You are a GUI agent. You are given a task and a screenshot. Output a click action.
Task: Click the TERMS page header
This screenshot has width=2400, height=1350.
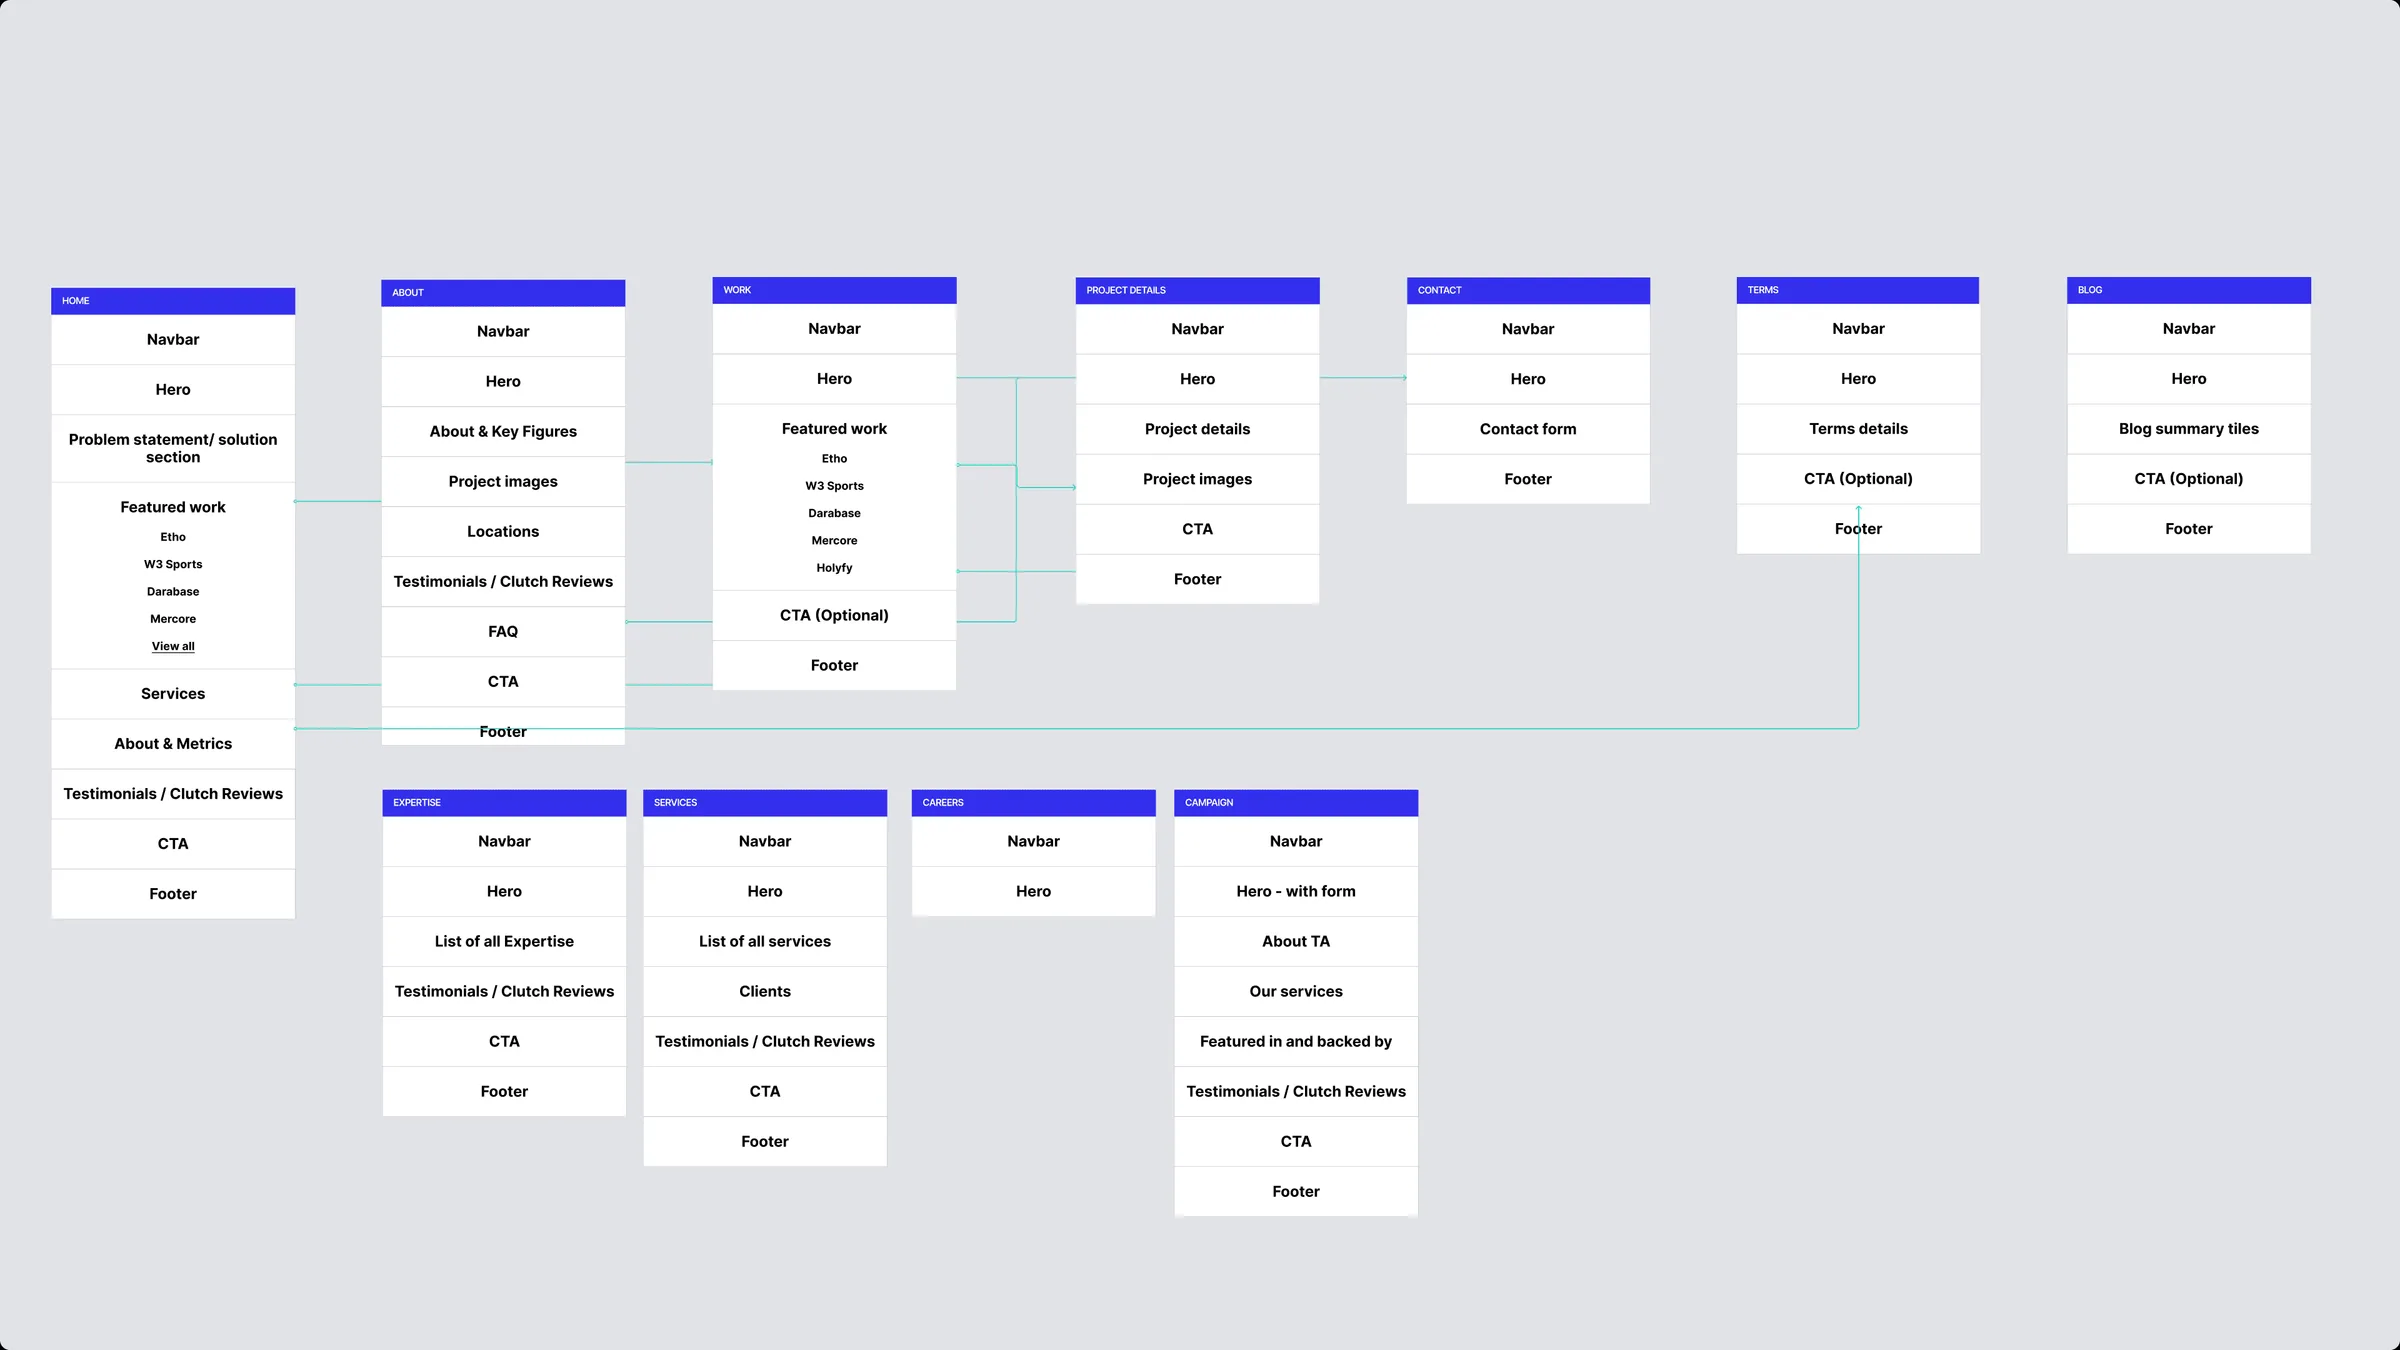1858,290
